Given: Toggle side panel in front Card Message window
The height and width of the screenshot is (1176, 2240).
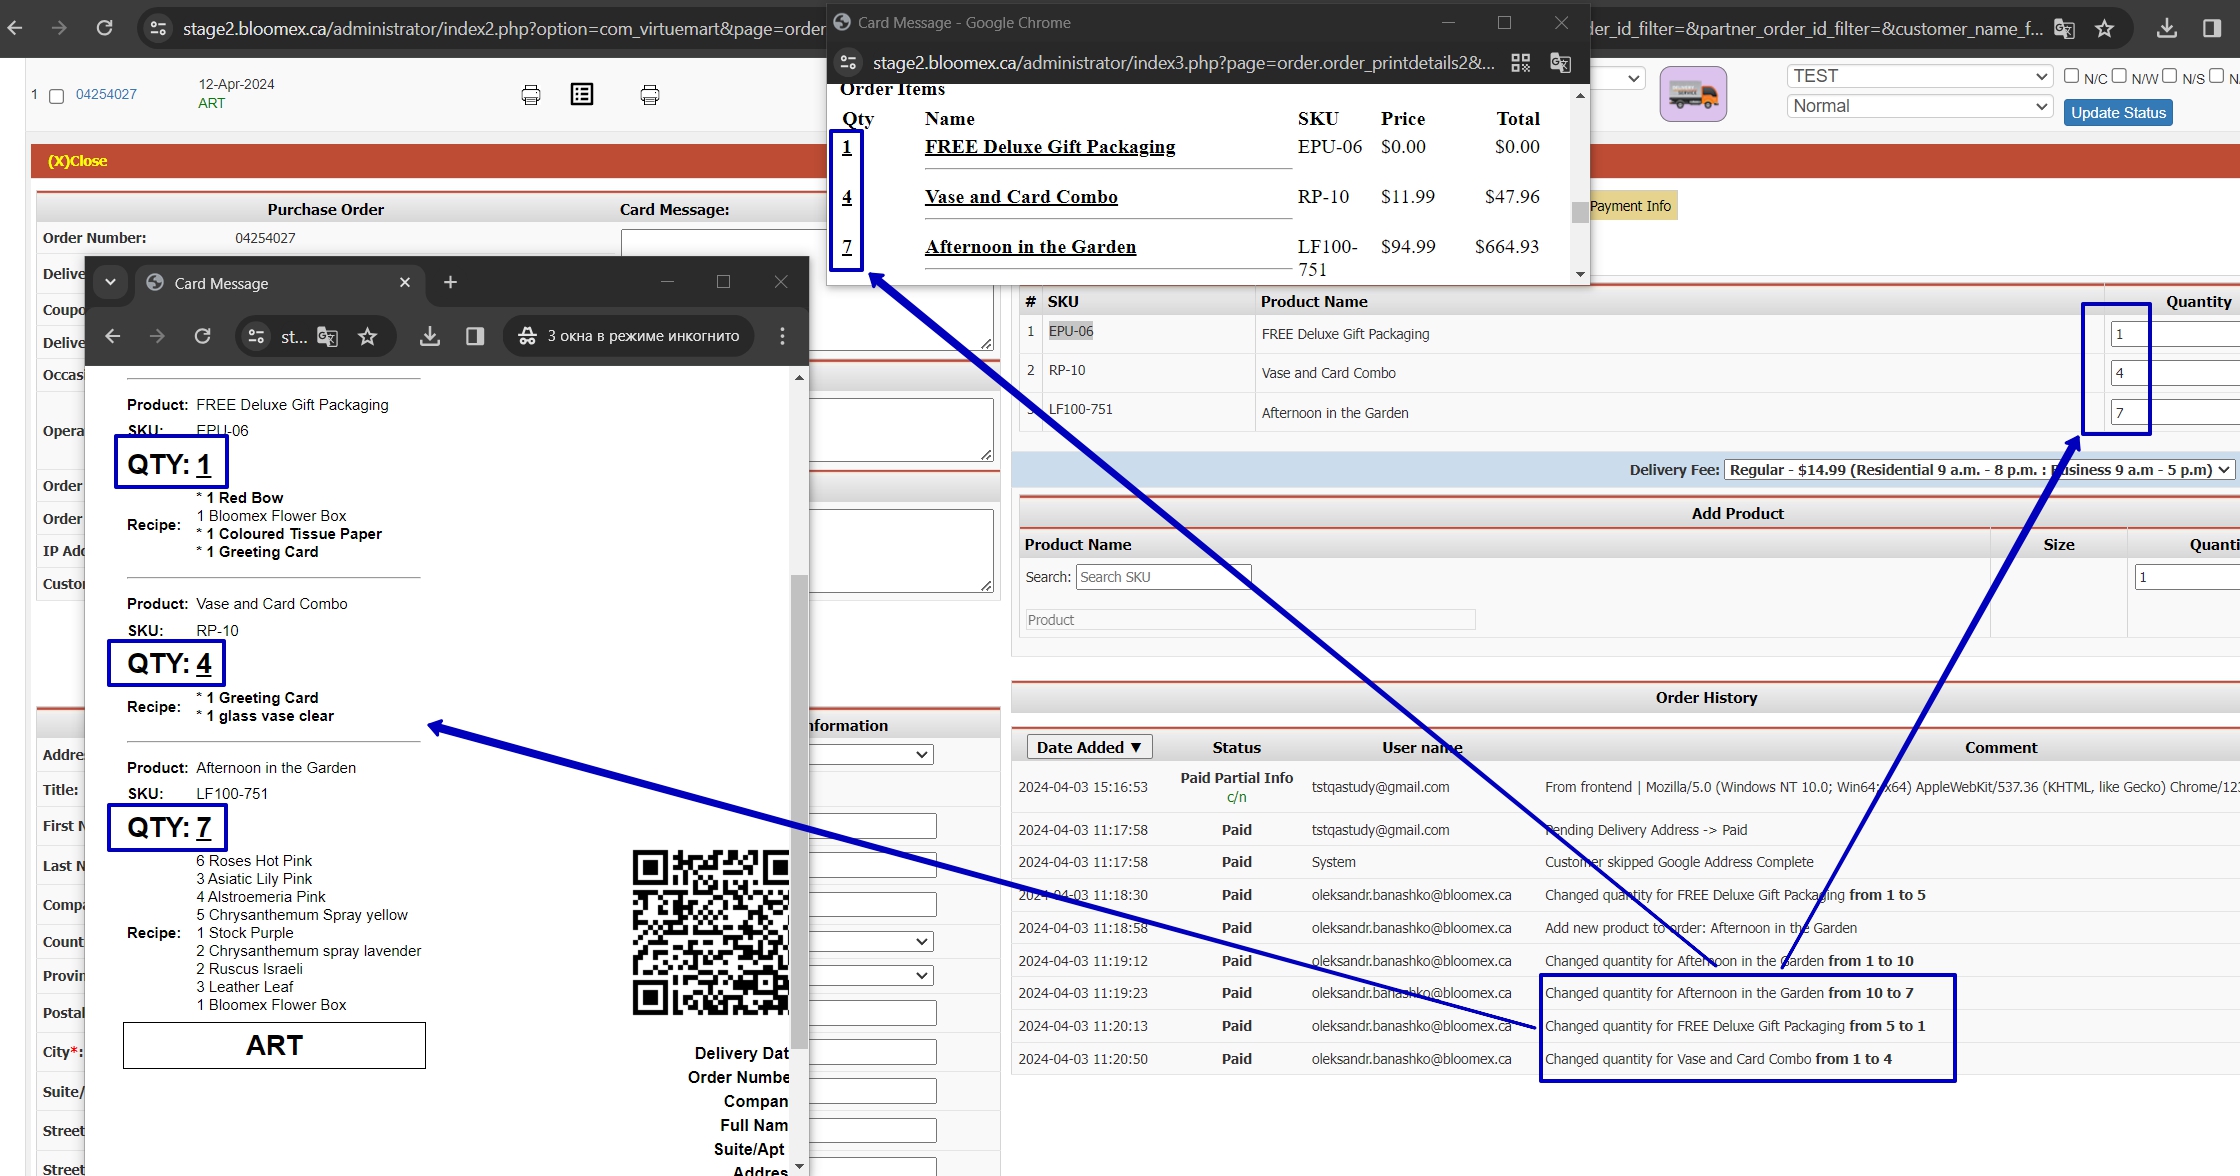Looking at the screenshot, I should point(475,336).
